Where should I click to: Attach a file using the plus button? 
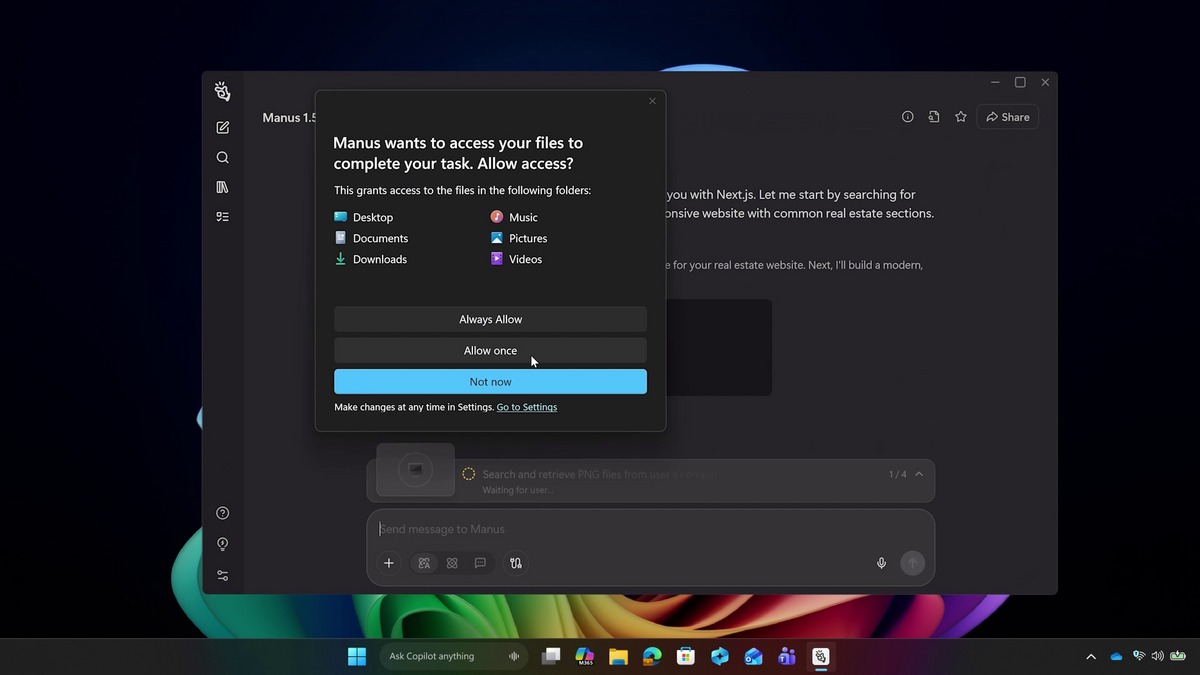[x=389, y=563]
